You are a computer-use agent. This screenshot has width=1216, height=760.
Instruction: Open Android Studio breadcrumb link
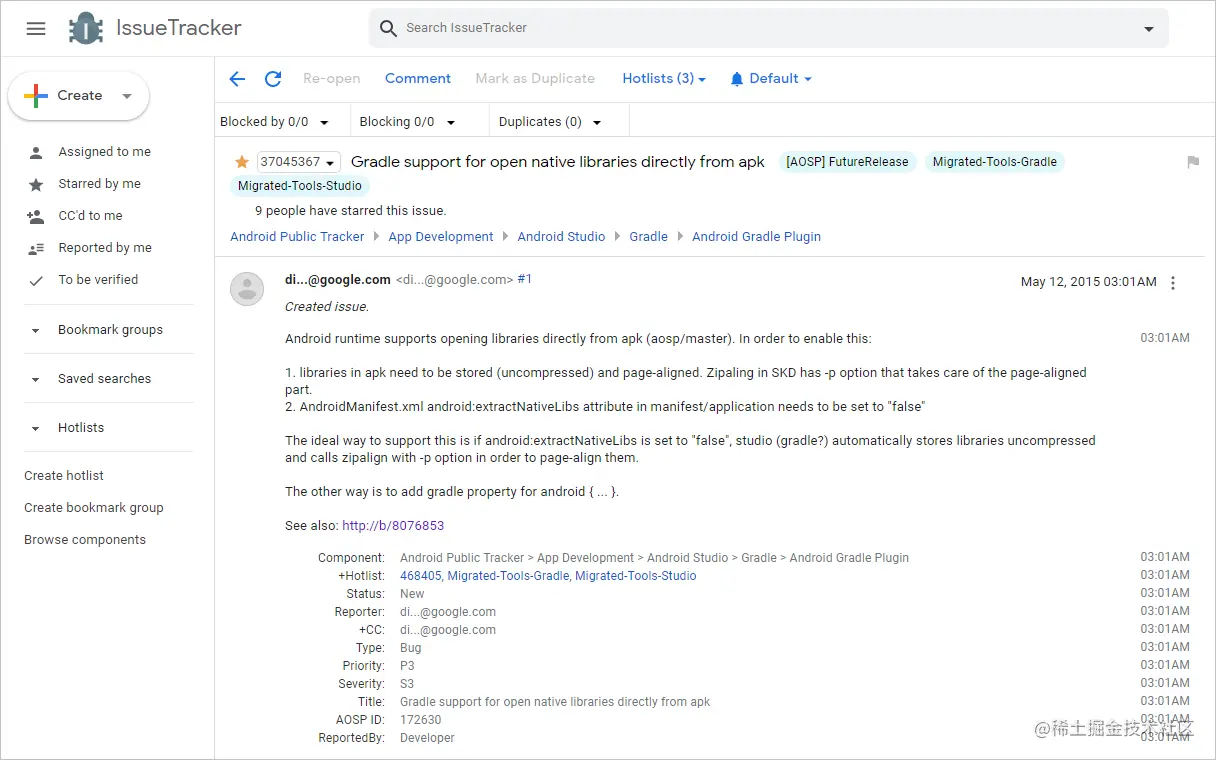[561, 237]
